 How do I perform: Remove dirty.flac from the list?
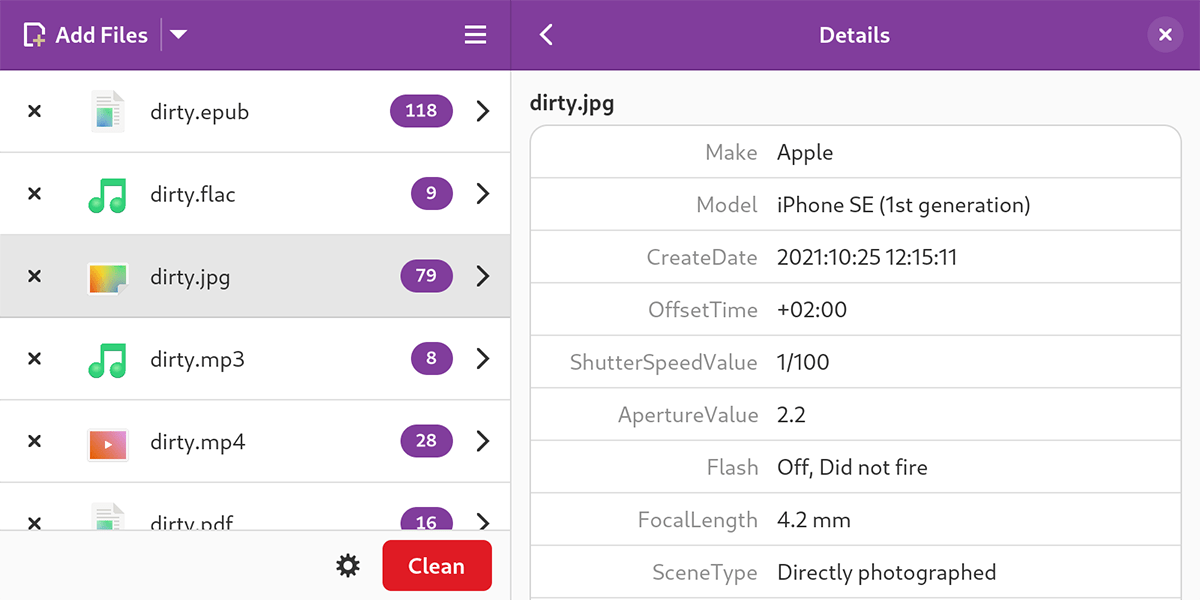(x=33, y=194)
